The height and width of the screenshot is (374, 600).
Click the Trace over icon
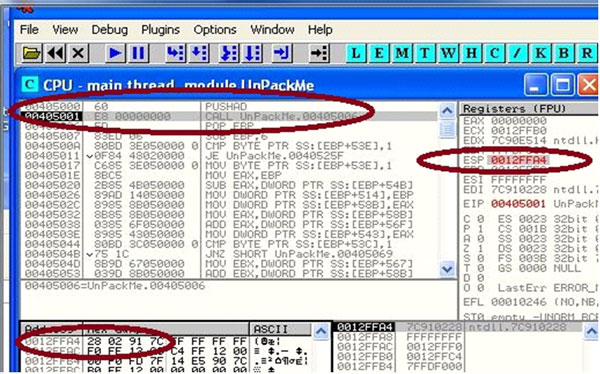click(253, 53)
